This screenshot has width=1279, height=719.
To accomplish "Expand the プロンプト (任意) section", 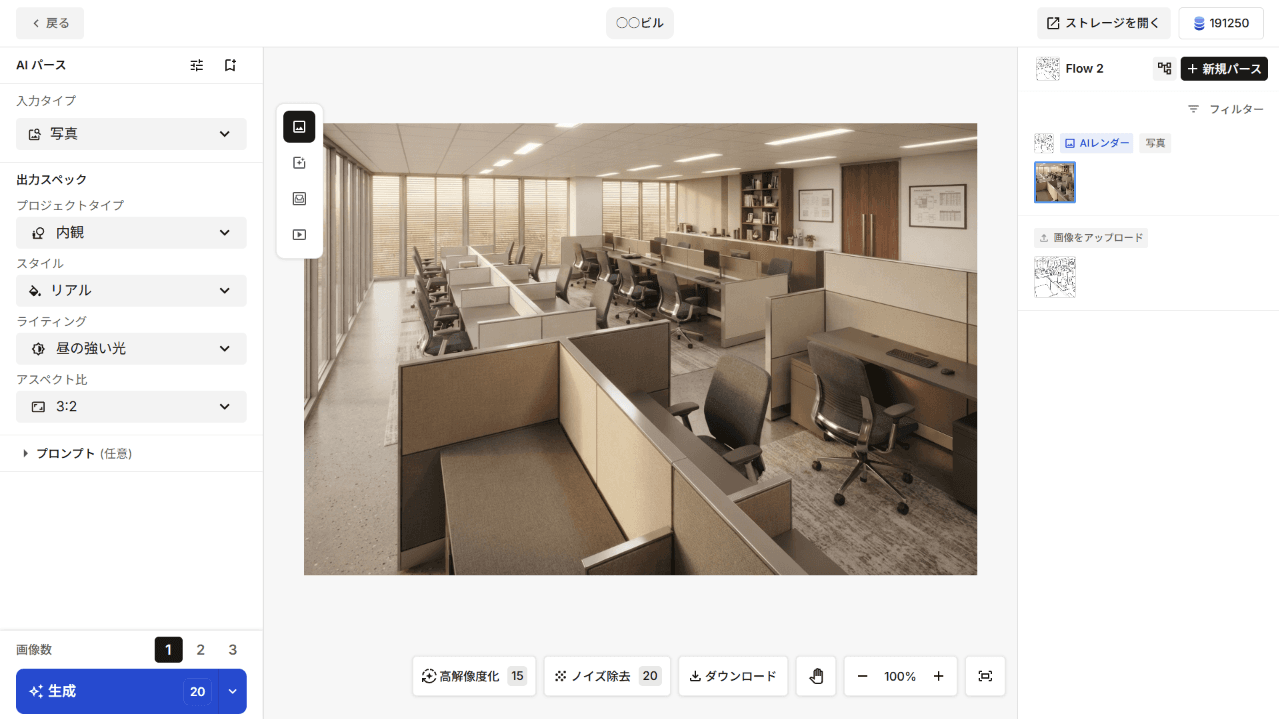I will coord(77,454).
